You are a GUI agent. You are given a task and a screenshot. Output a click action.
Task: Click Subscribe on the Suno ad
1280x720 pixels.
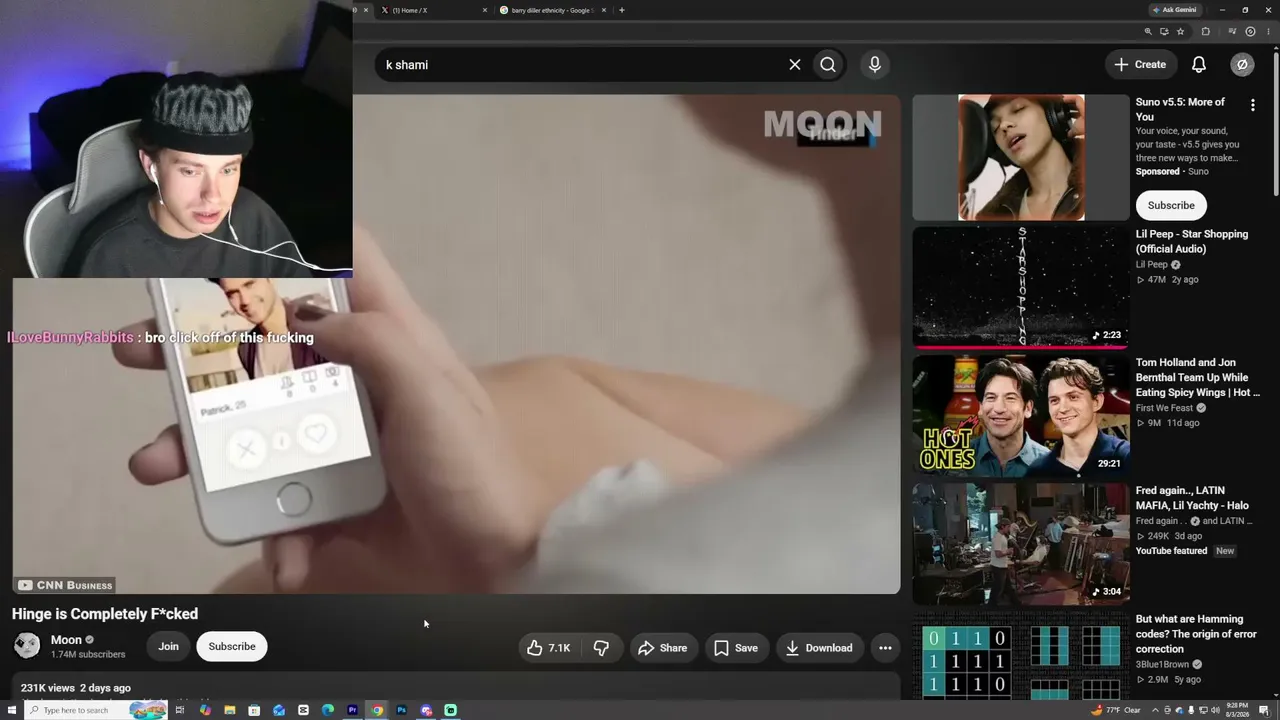(1171, 205)
